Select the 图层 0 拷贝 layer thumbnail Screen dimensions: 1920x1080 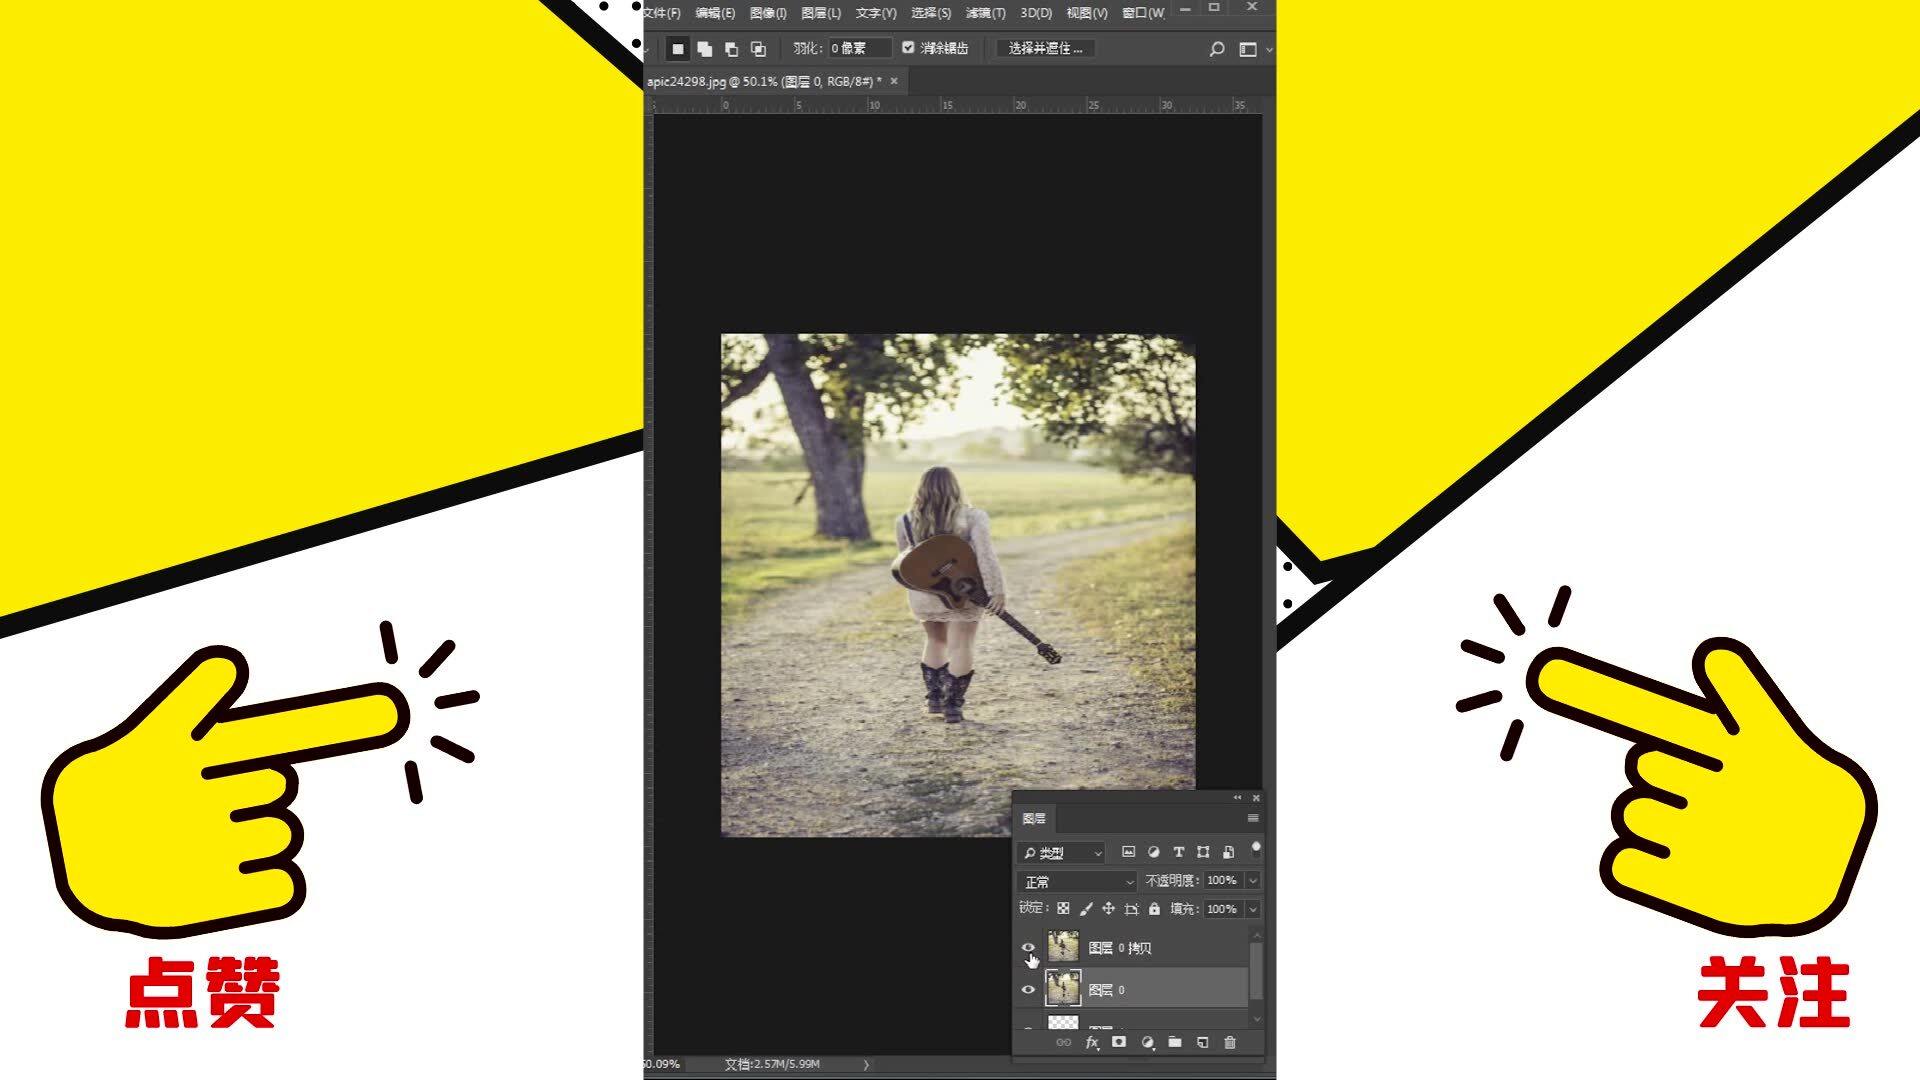[1063, 947]
